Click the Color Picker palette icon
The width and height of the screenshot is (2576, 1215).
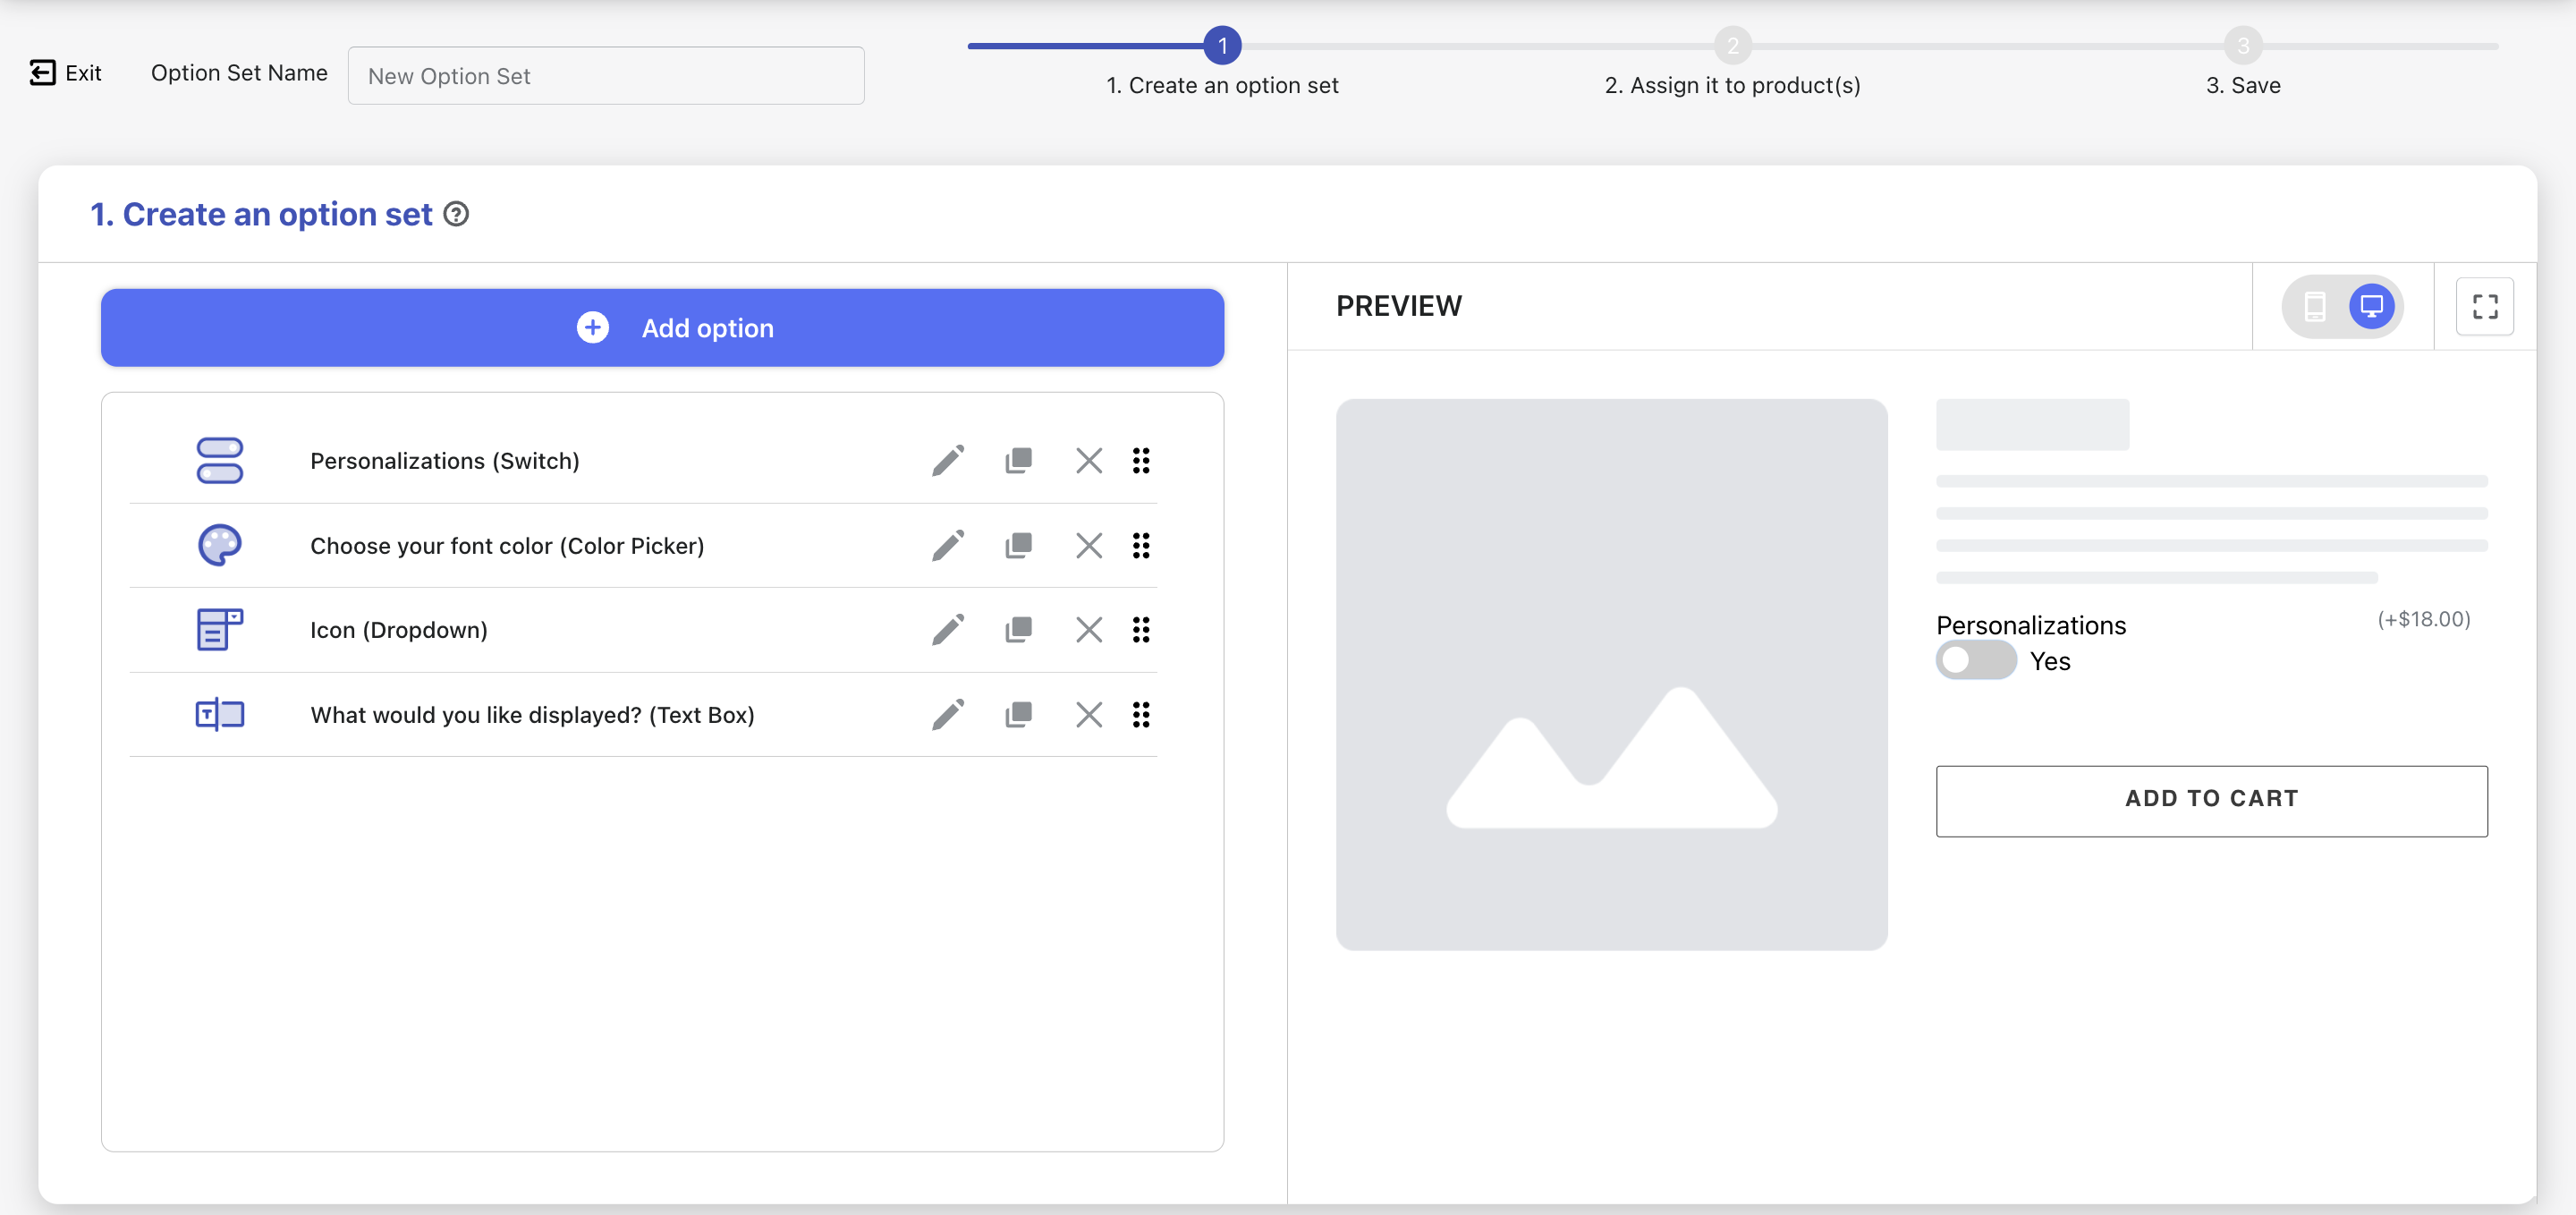tap(219, 546)
